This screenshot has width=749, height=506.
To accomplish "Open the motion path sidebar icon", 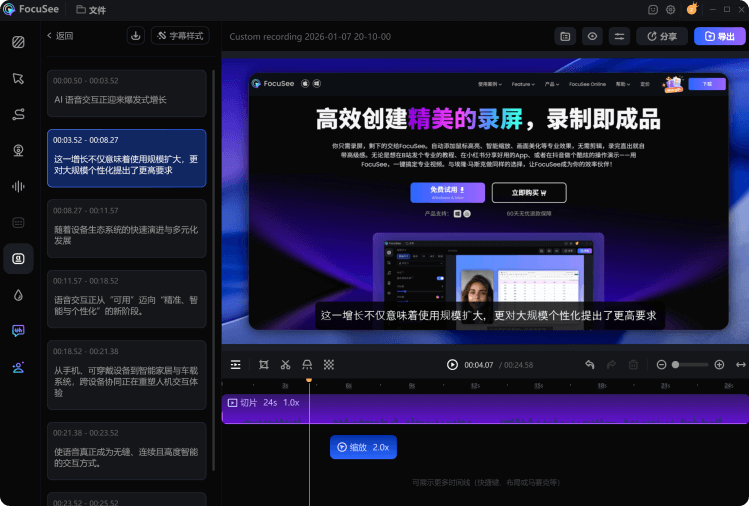I will [18, 114].
